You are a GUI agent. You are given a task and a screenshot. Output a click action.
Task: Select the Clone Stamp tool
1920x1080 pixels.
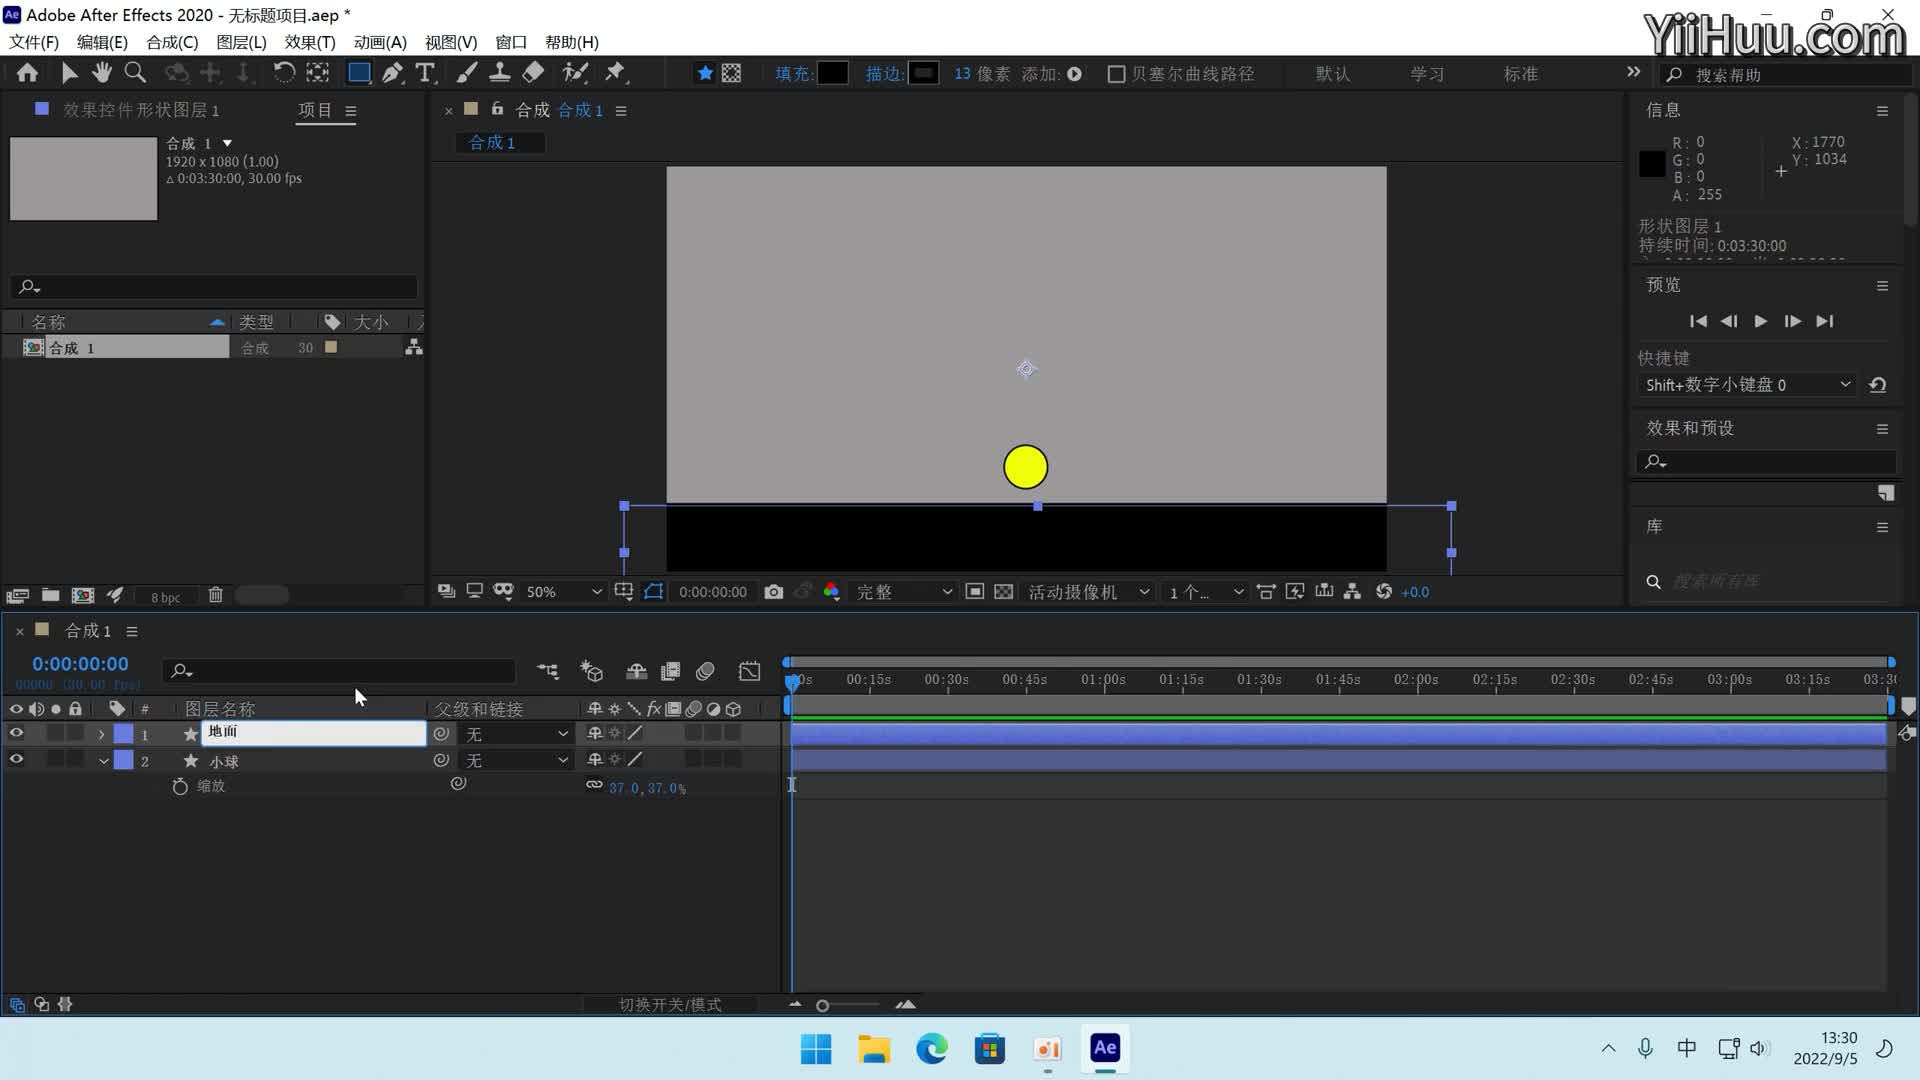[499, 73]
